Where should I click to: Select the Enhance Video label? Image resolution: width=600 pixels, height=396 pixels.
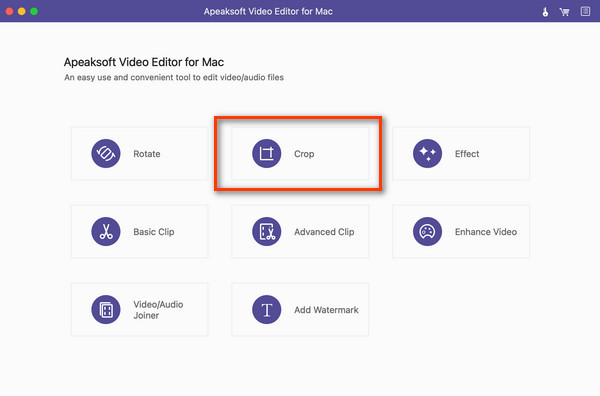click(486, 232)
